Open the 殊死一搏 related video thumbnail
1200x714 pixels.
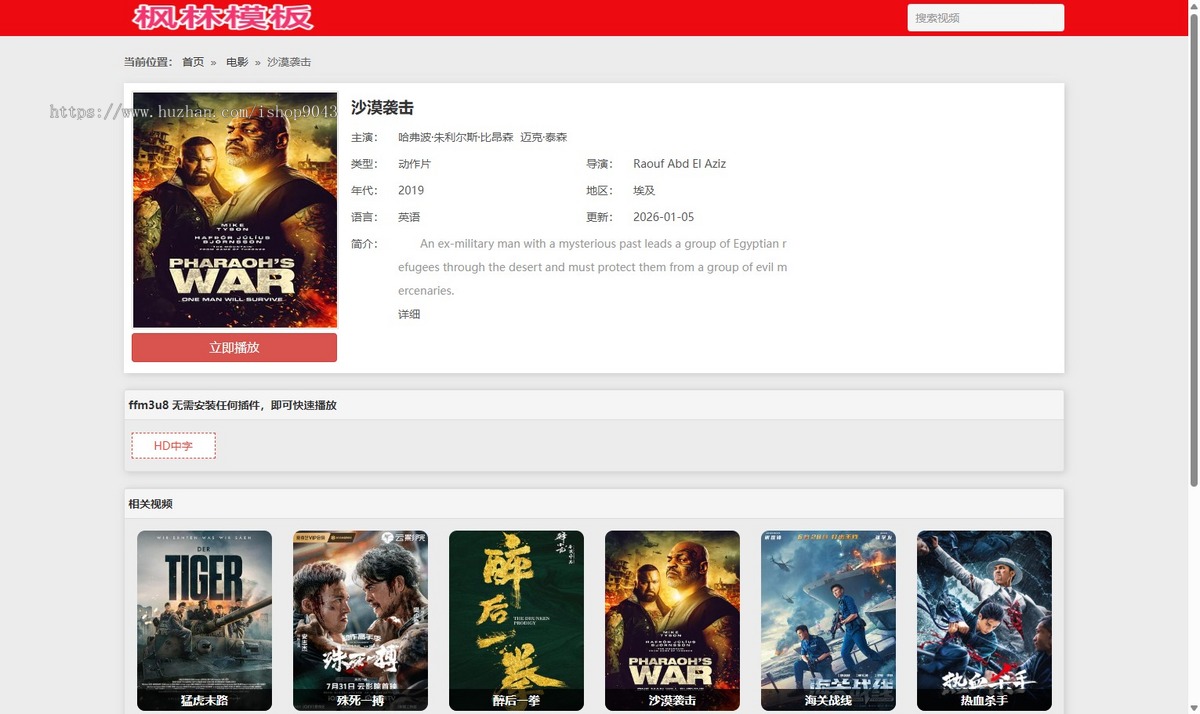click(360, 620)
